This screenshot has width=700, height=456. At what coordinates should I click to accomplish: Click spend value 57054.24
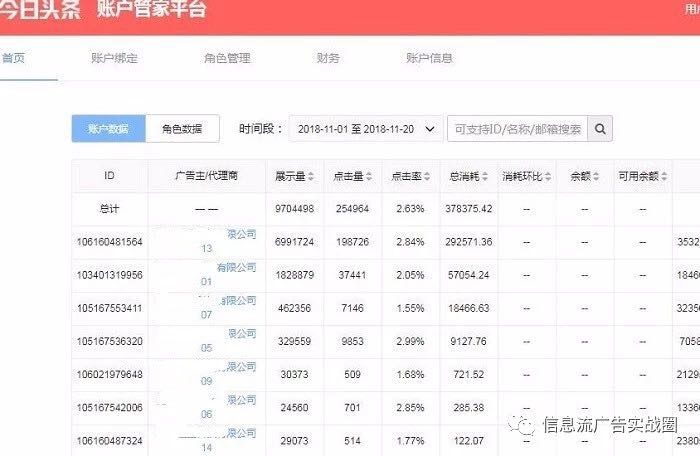469,275
